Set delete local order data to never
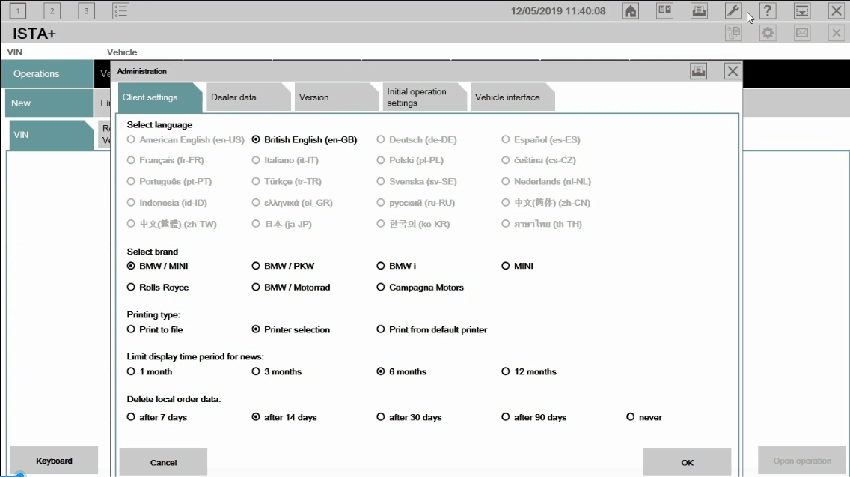The height and width of the screenshot is (477, 850). click(644, 417)
